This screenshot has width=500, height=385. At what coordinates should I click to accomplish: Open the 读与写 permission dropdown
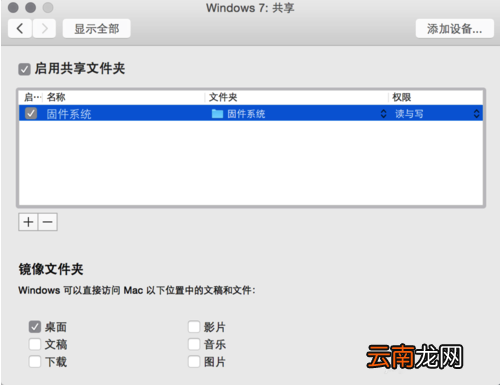(x=476, y=114)
